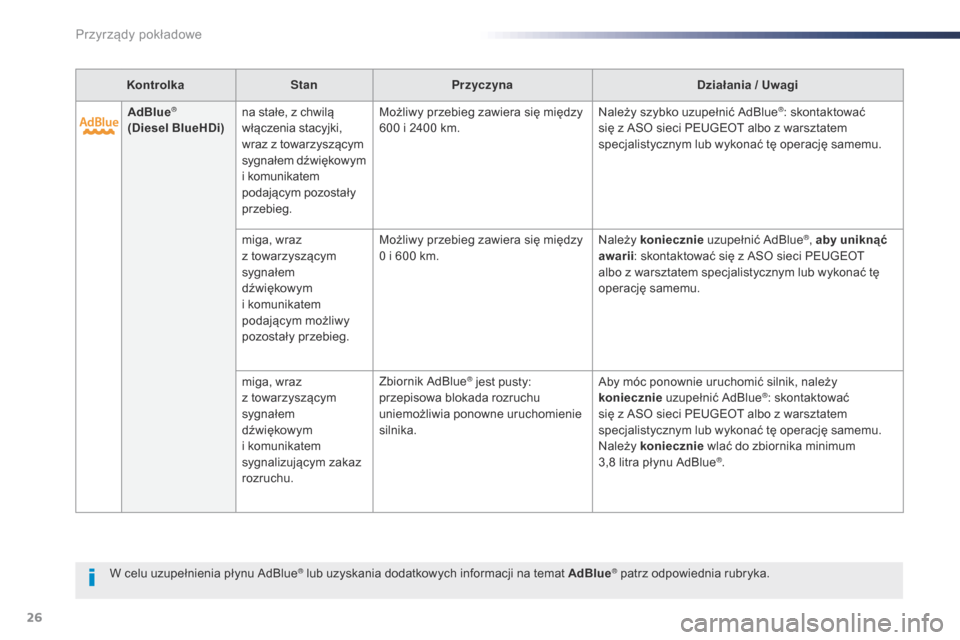Select the cell 'sygnalizującym zakaz rozruchu'
This screenshot has height=640, width=960.
(304, 442)
